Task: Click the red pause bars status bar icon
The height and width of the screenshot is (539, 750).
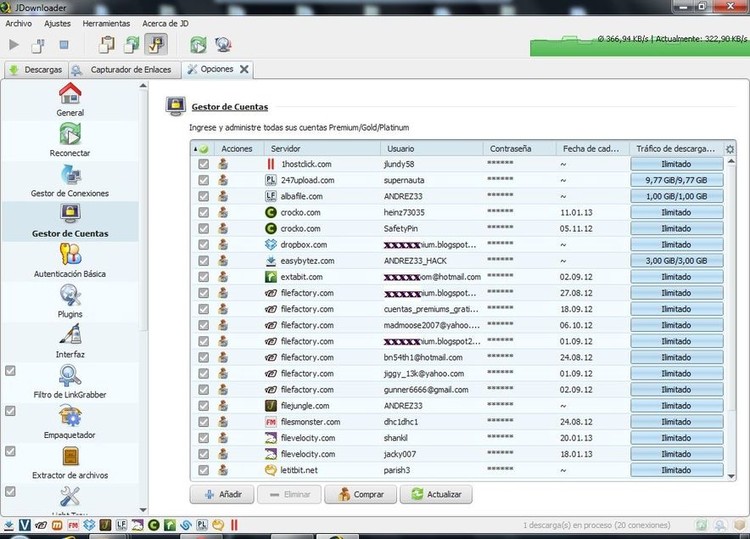Action: click(234, 525)
